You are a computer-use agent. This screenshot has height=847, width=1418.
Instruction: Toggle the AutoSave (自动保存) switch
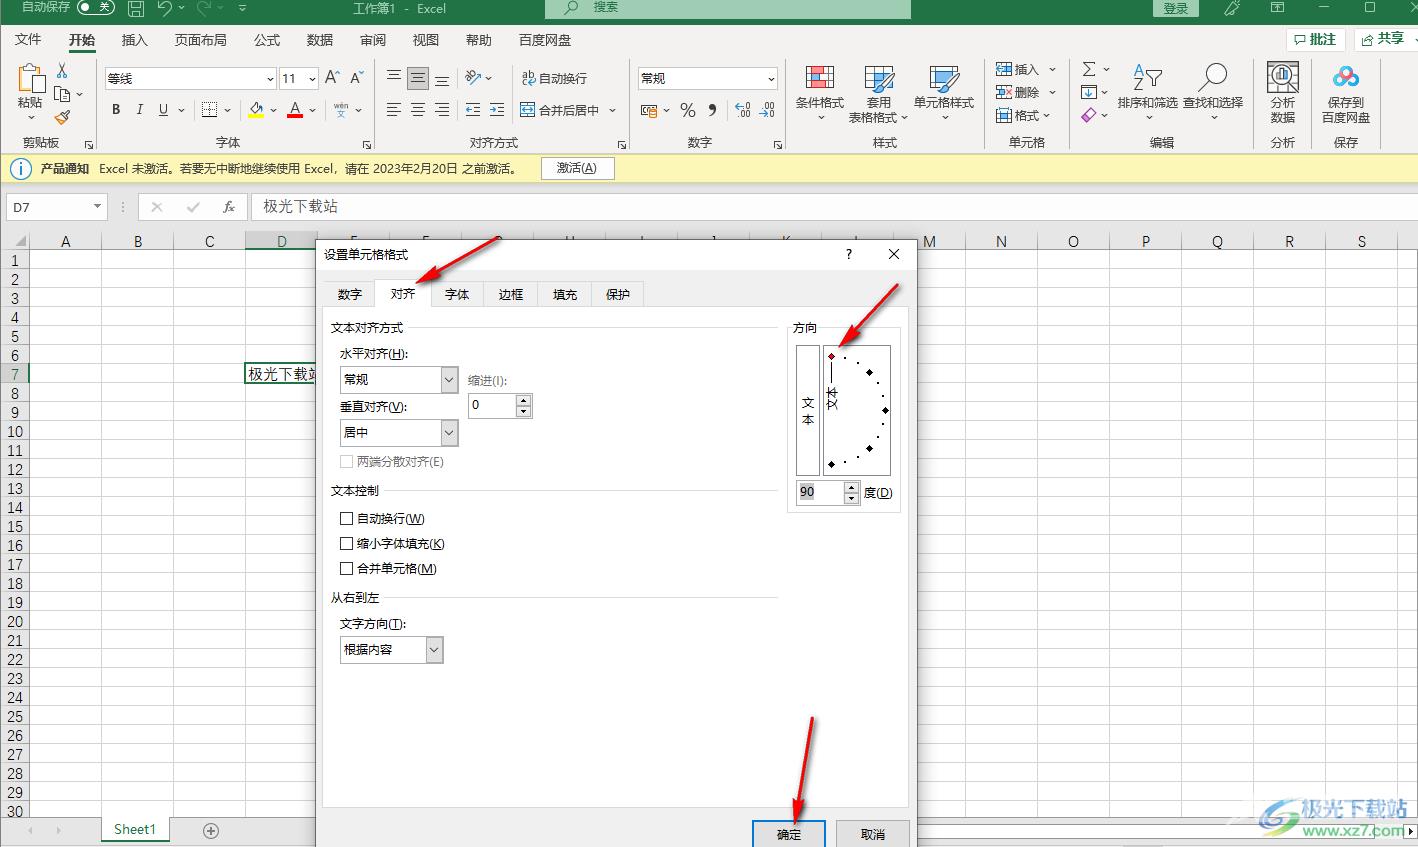tap(96, 8)
